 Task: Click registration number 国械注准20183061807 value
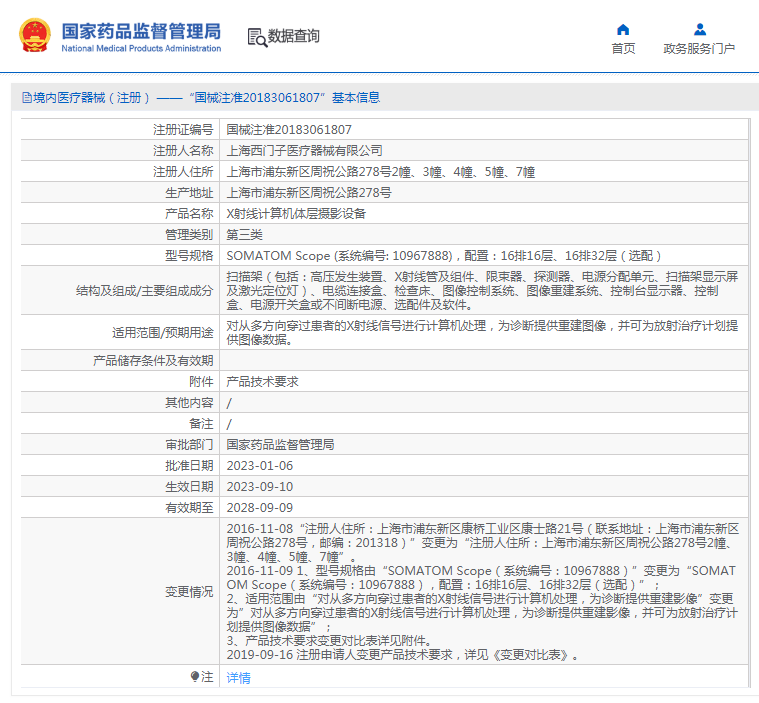point(289,130)
